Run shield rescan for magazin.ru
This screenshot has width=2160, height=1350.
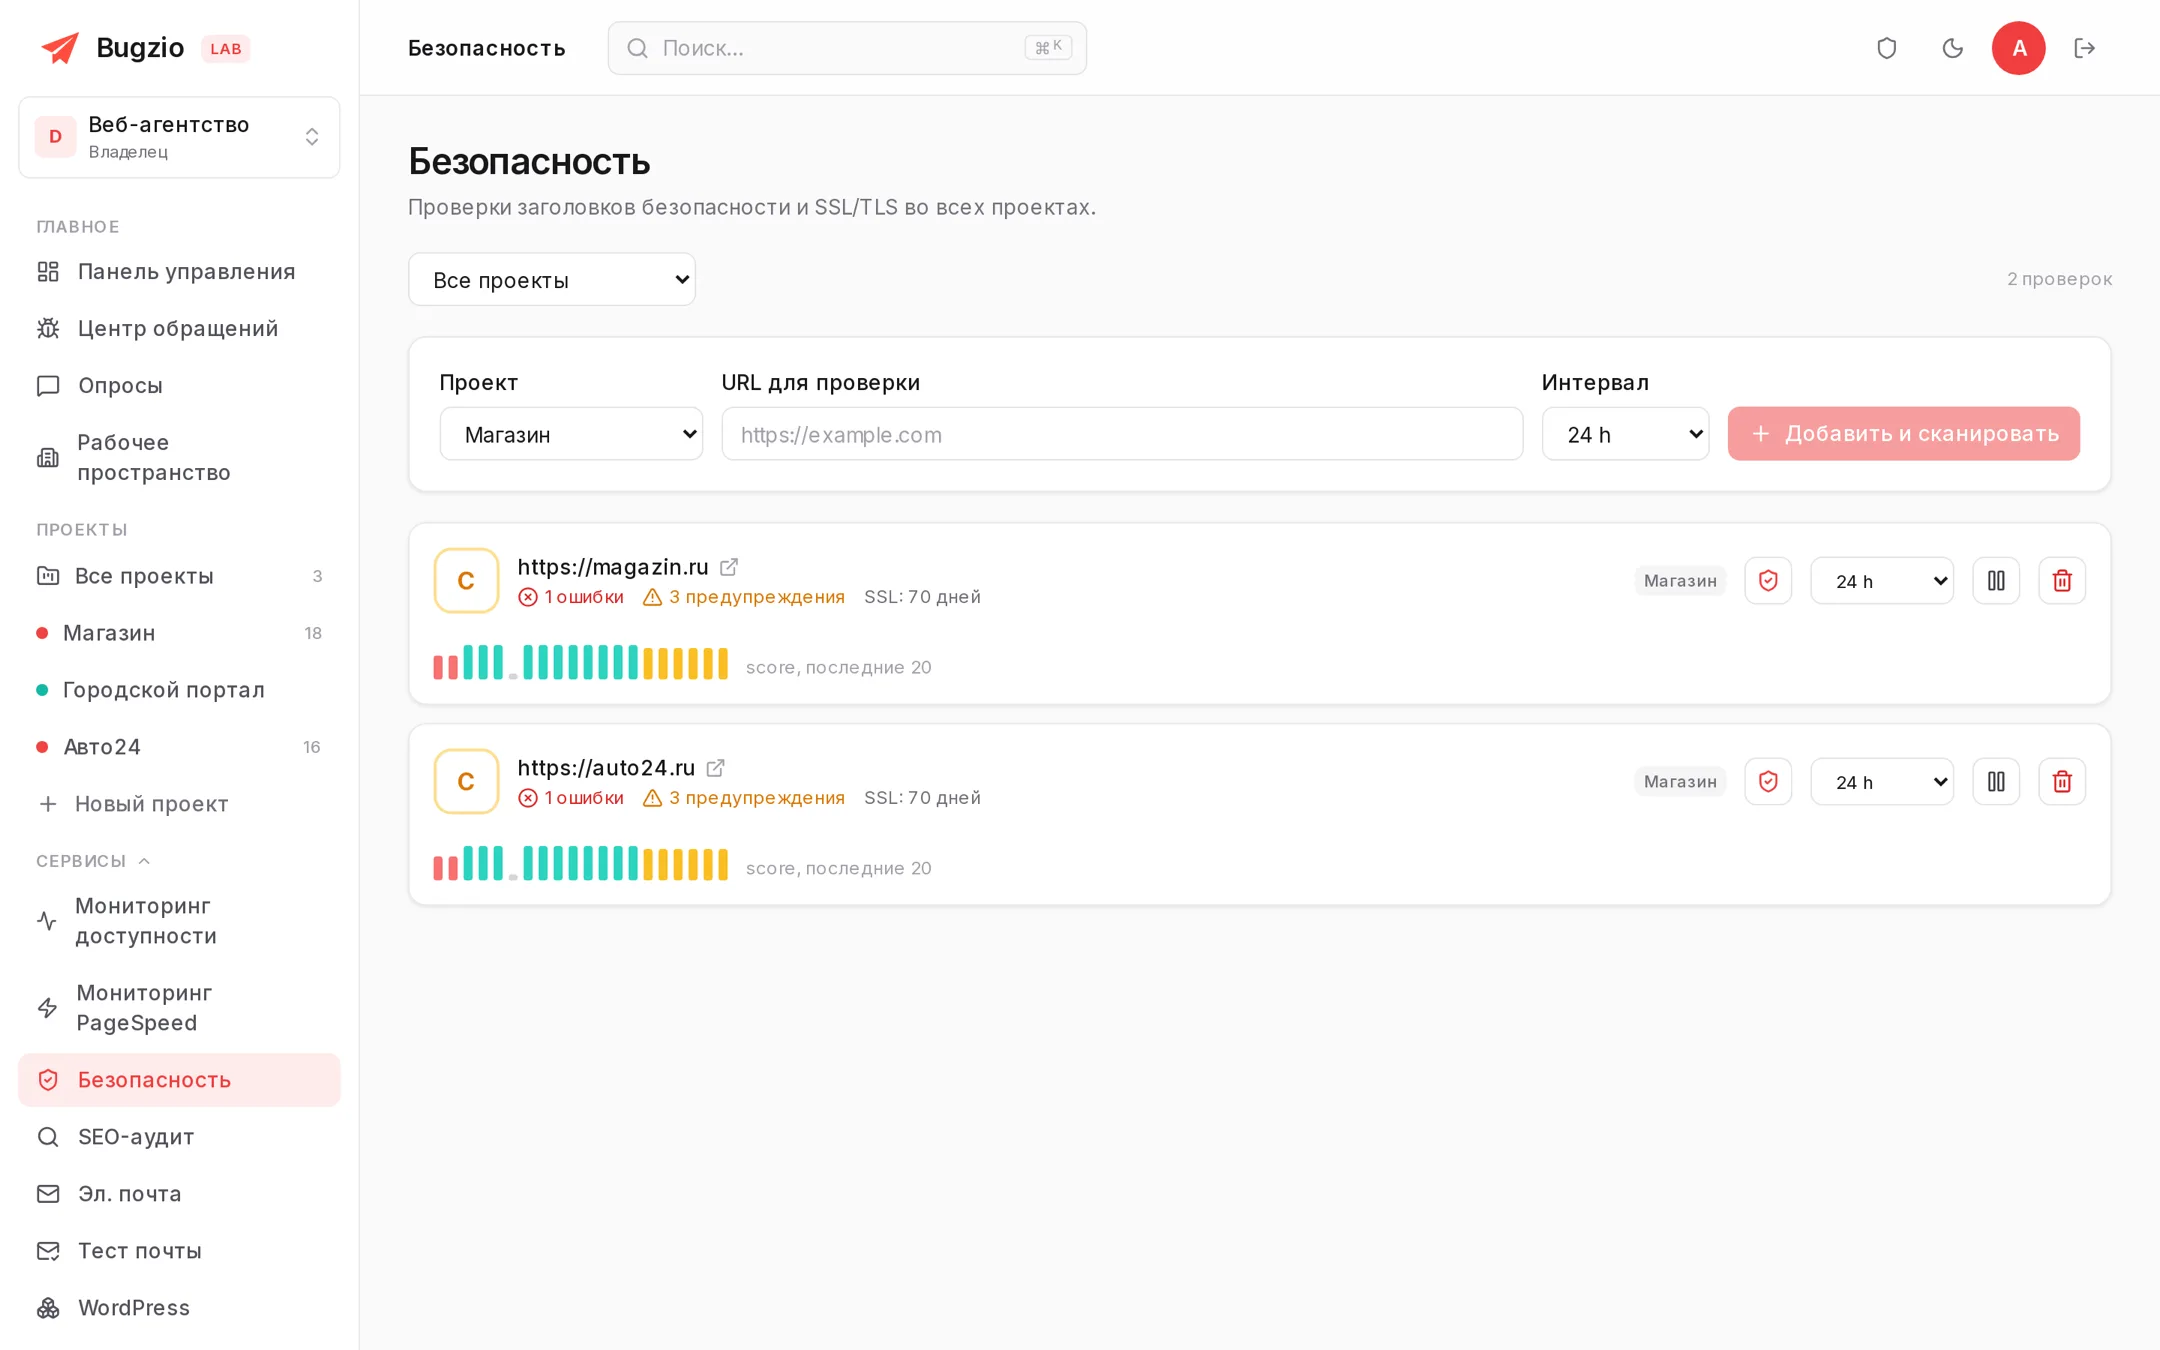click(x=1768, y=581)
